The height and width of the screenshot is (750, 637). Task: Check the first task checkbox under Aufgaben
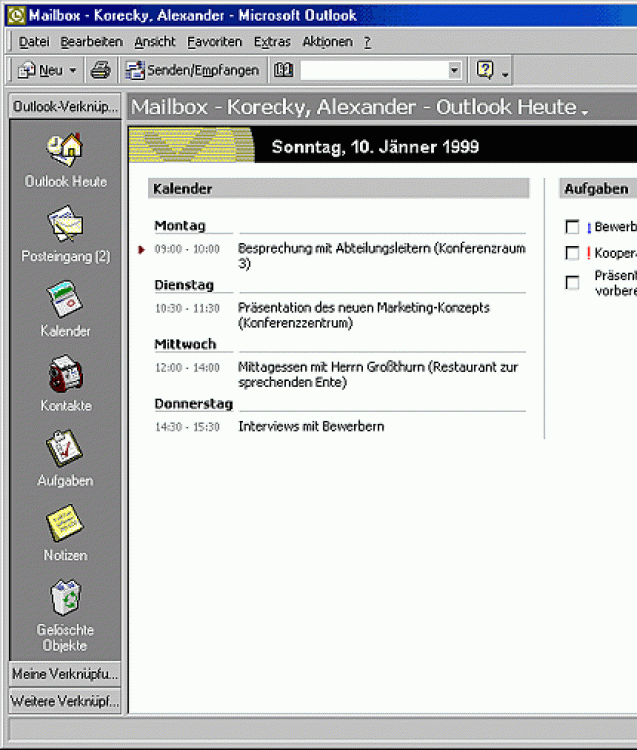(572, 228)
